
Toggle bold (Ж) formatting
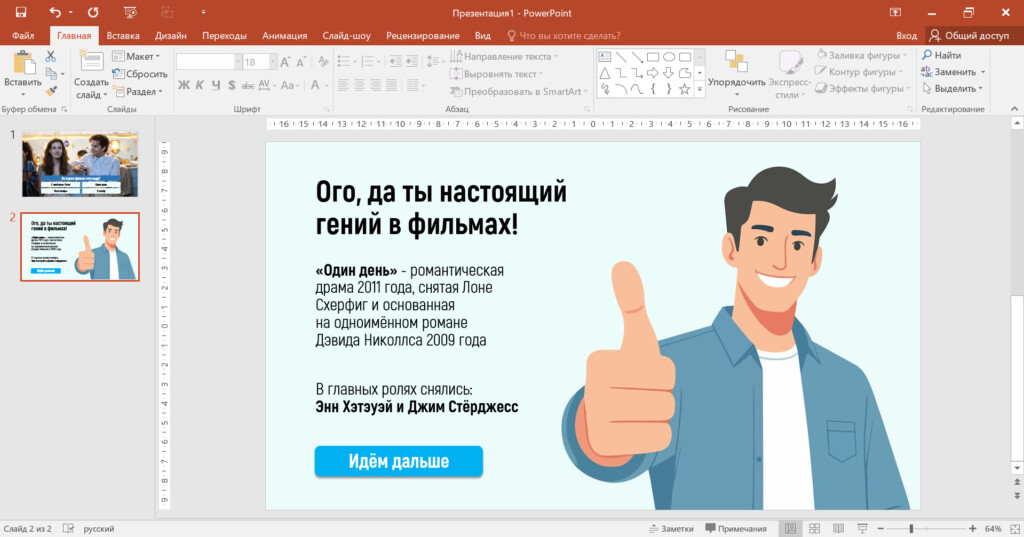click(184, 85)
